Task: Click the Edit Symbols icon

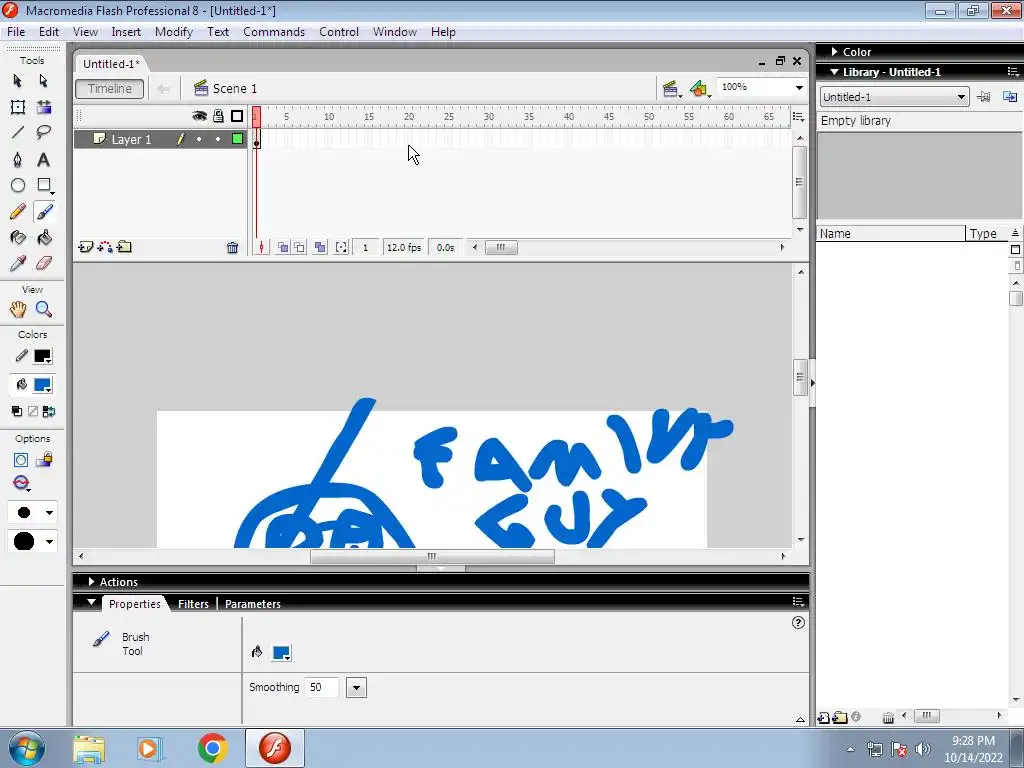Action: [x=699, y=89]
